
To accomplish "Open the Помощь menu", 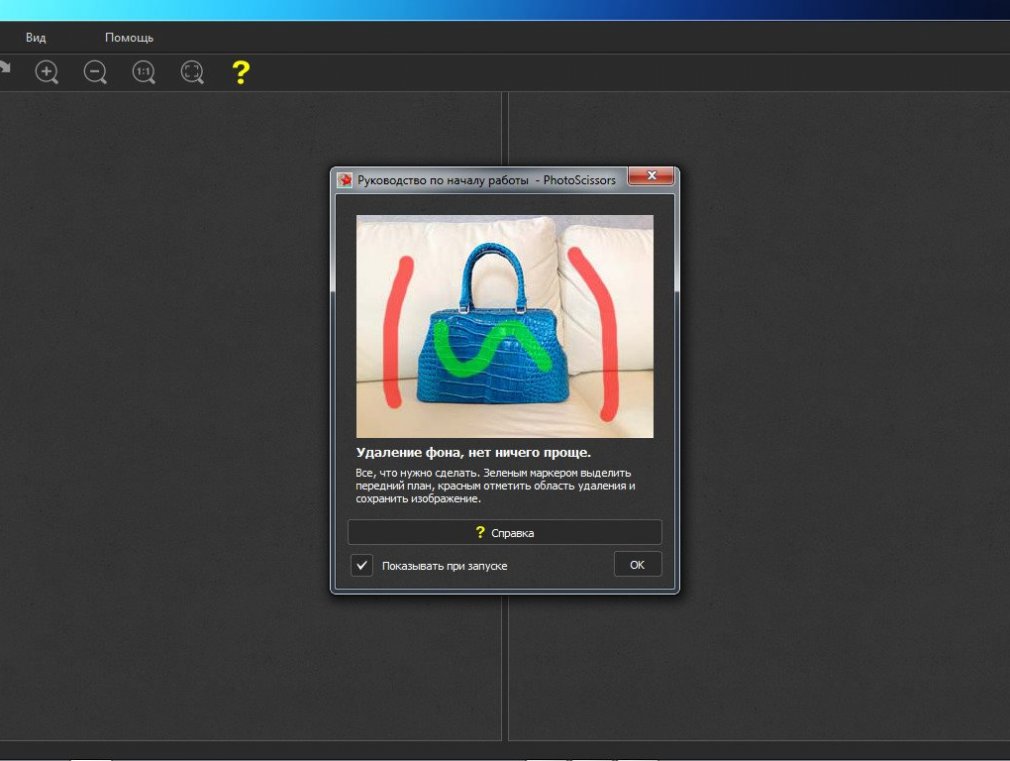I will click(129, 37).
